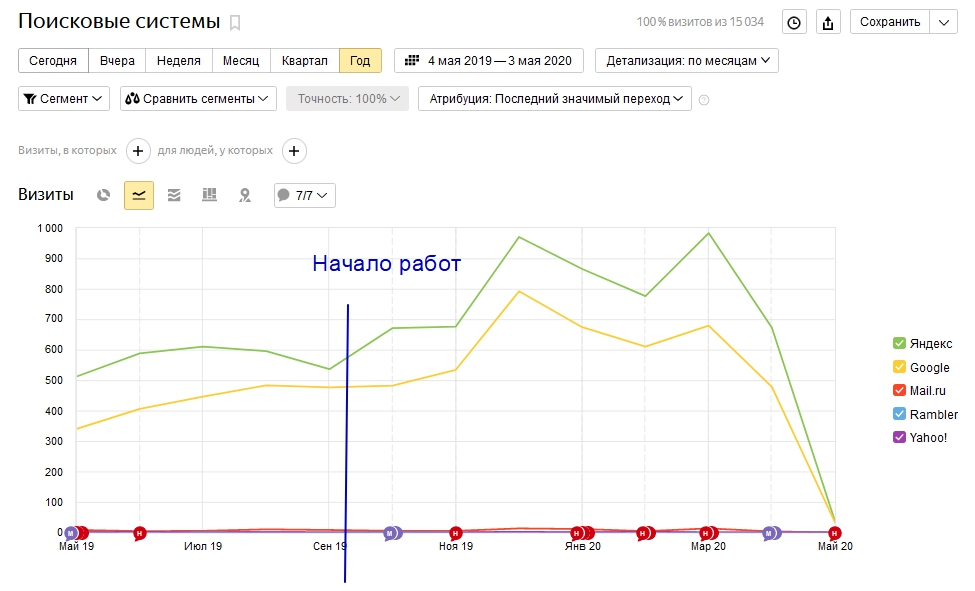Expand the arrow next to Сохранить
975x591 pixels.
coord(943,22)
